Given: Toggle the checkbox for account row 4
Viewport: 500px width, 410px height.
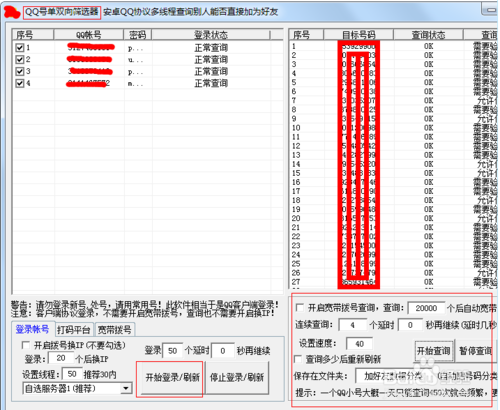Looking at the screenshot, I should pos(20,83).
